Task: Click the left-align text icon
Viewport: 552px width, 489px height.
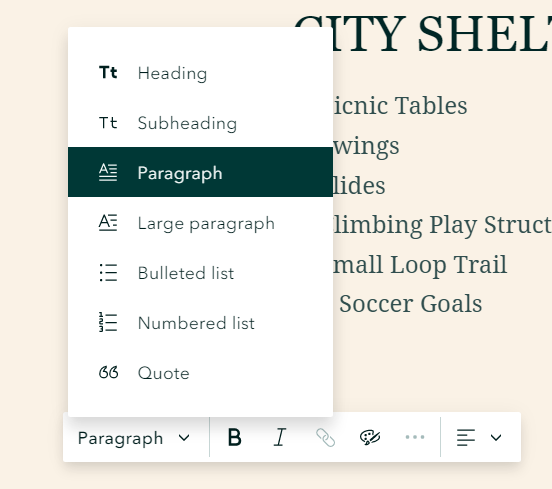Action: [x=466, y=437]
